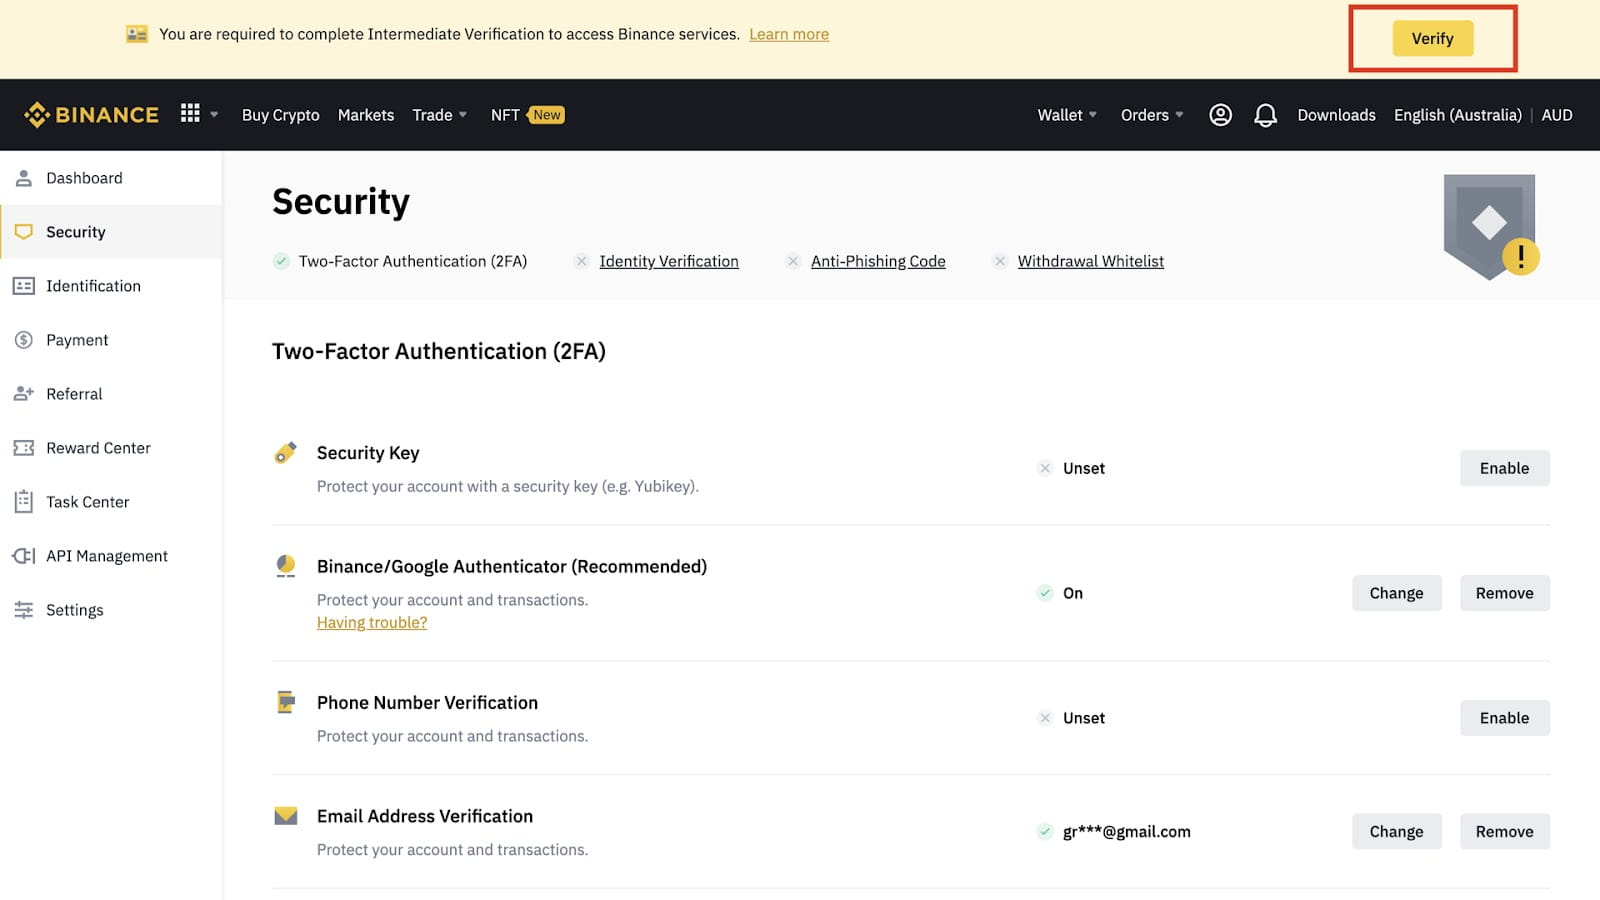Viewport: 1600px width, 900px height.
Task: Go to Markets
Action: (366, 115)
